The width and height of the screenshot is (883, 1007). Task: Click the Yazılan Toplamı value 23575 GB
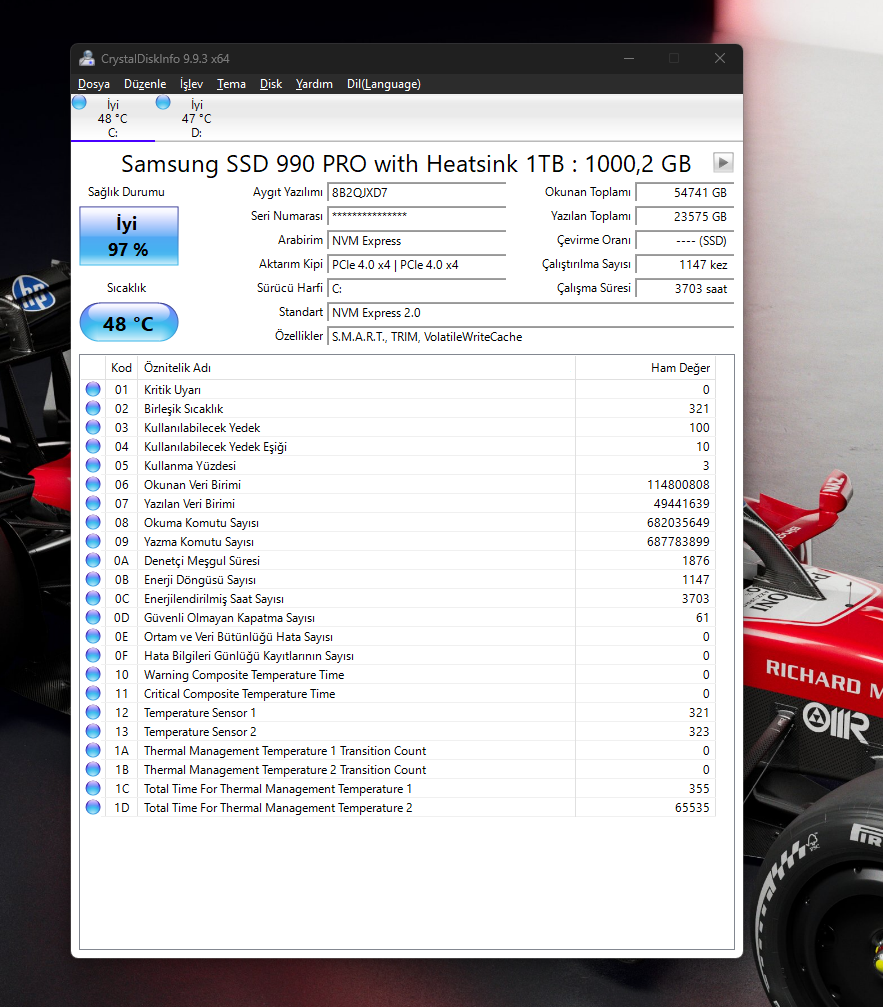click(x=685, y=216)
